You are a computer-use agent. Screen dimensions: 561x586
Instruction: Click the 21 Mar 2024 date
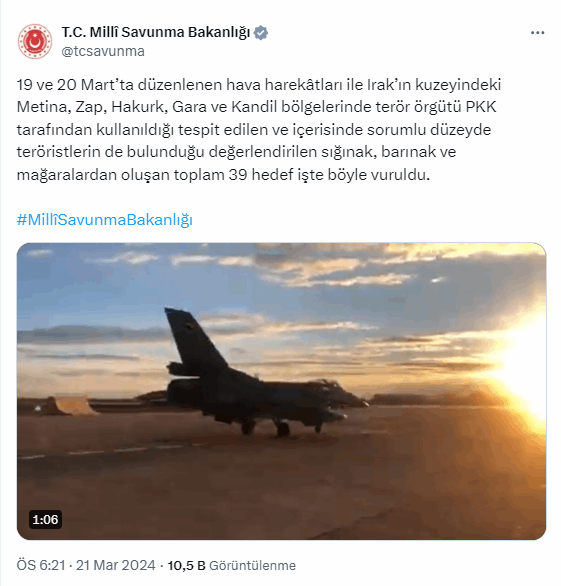click(116, 565)
